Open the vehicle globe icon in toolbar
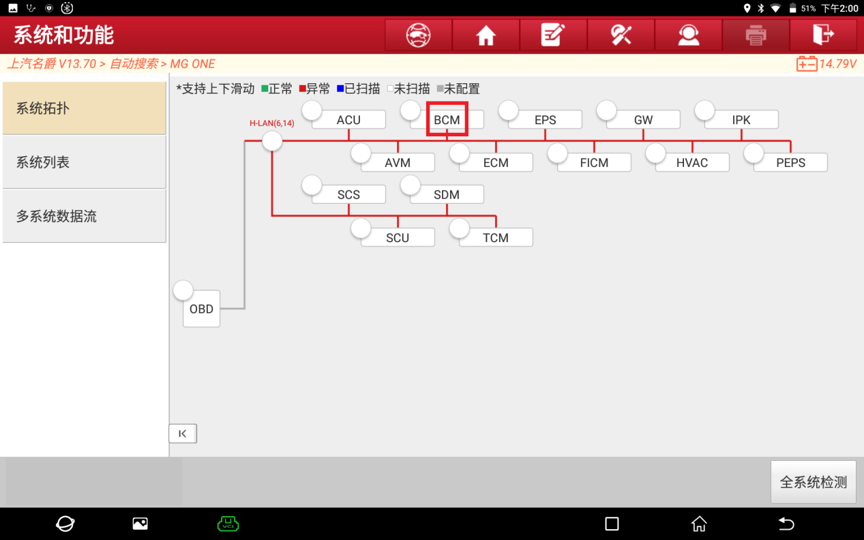 coord(418,35)
